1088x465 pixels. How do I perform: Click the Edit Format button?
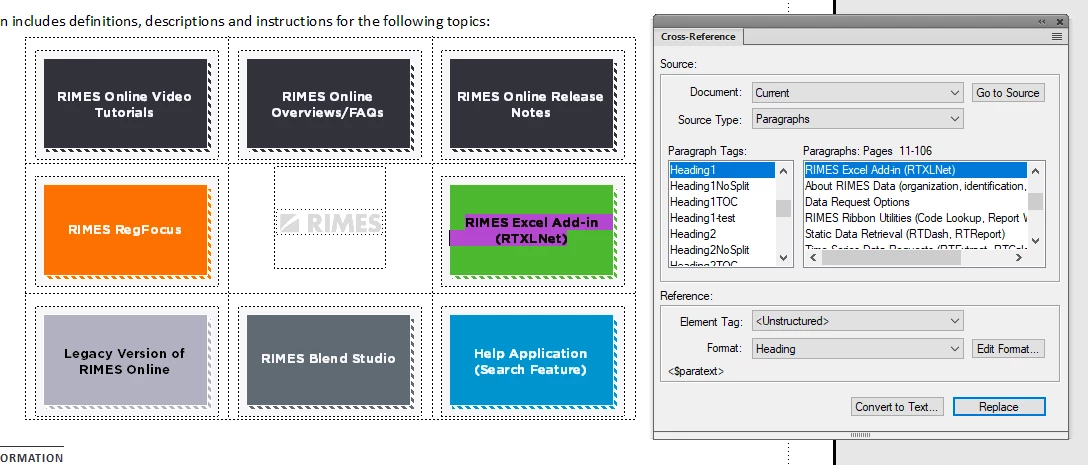tap(1008, 348)
